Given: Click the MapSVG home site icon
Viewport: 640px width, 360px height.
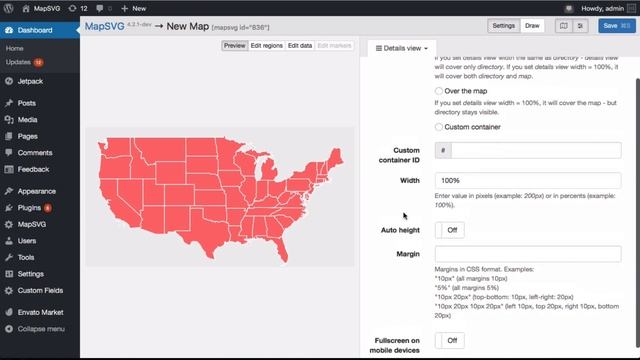Looking at the screenshot, I should point(26,8).
